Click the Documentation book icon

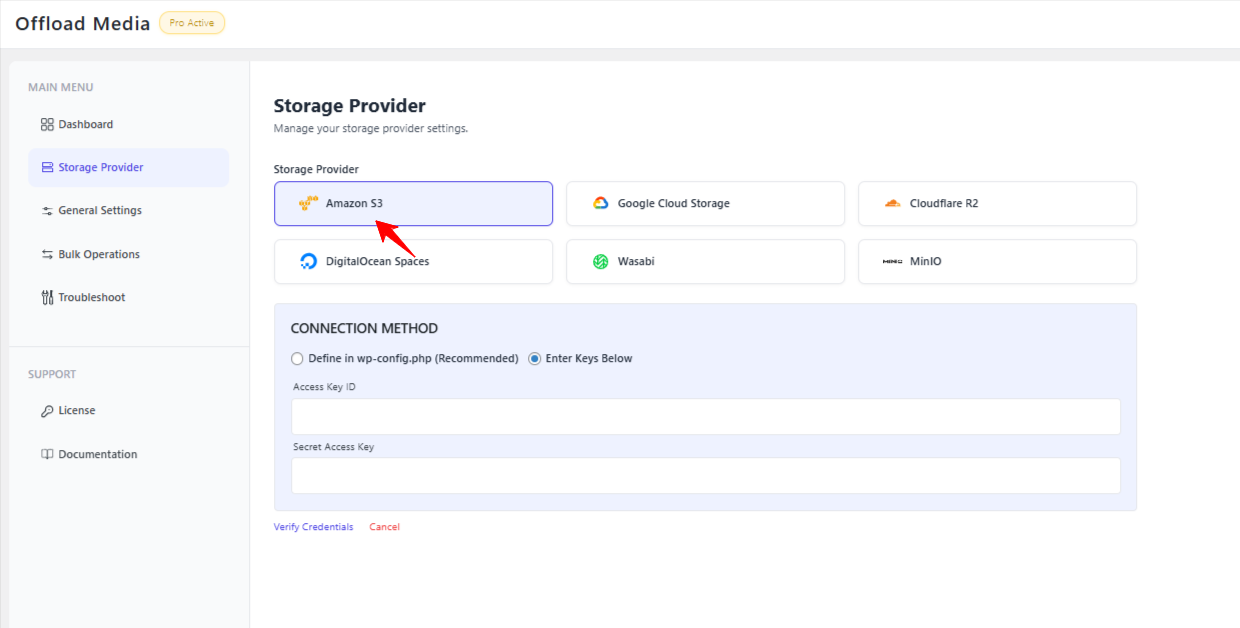pyautogui.click(x=47, y=455)
